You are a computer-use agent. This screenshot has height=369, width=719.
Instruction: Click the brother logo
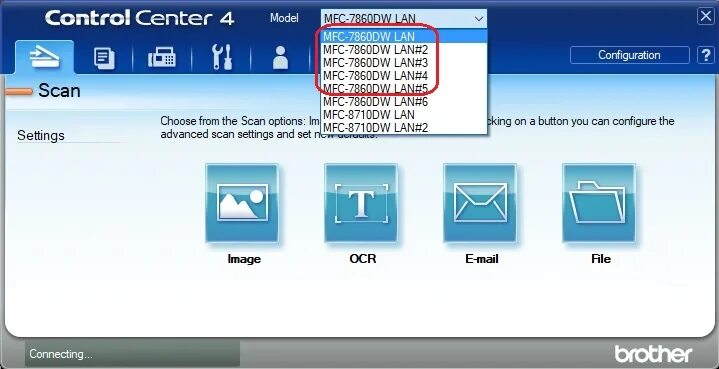(653, 354)
